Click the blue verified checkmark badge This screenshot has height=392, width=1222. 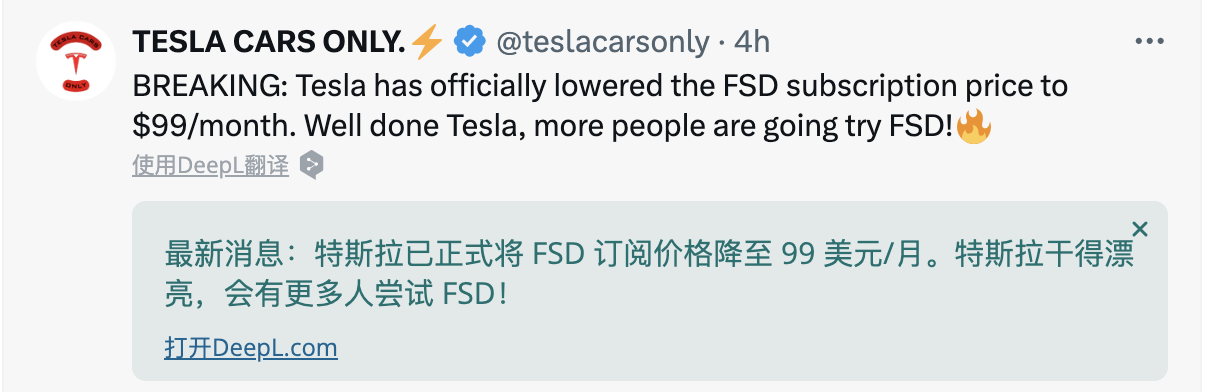tap(468, 42)
